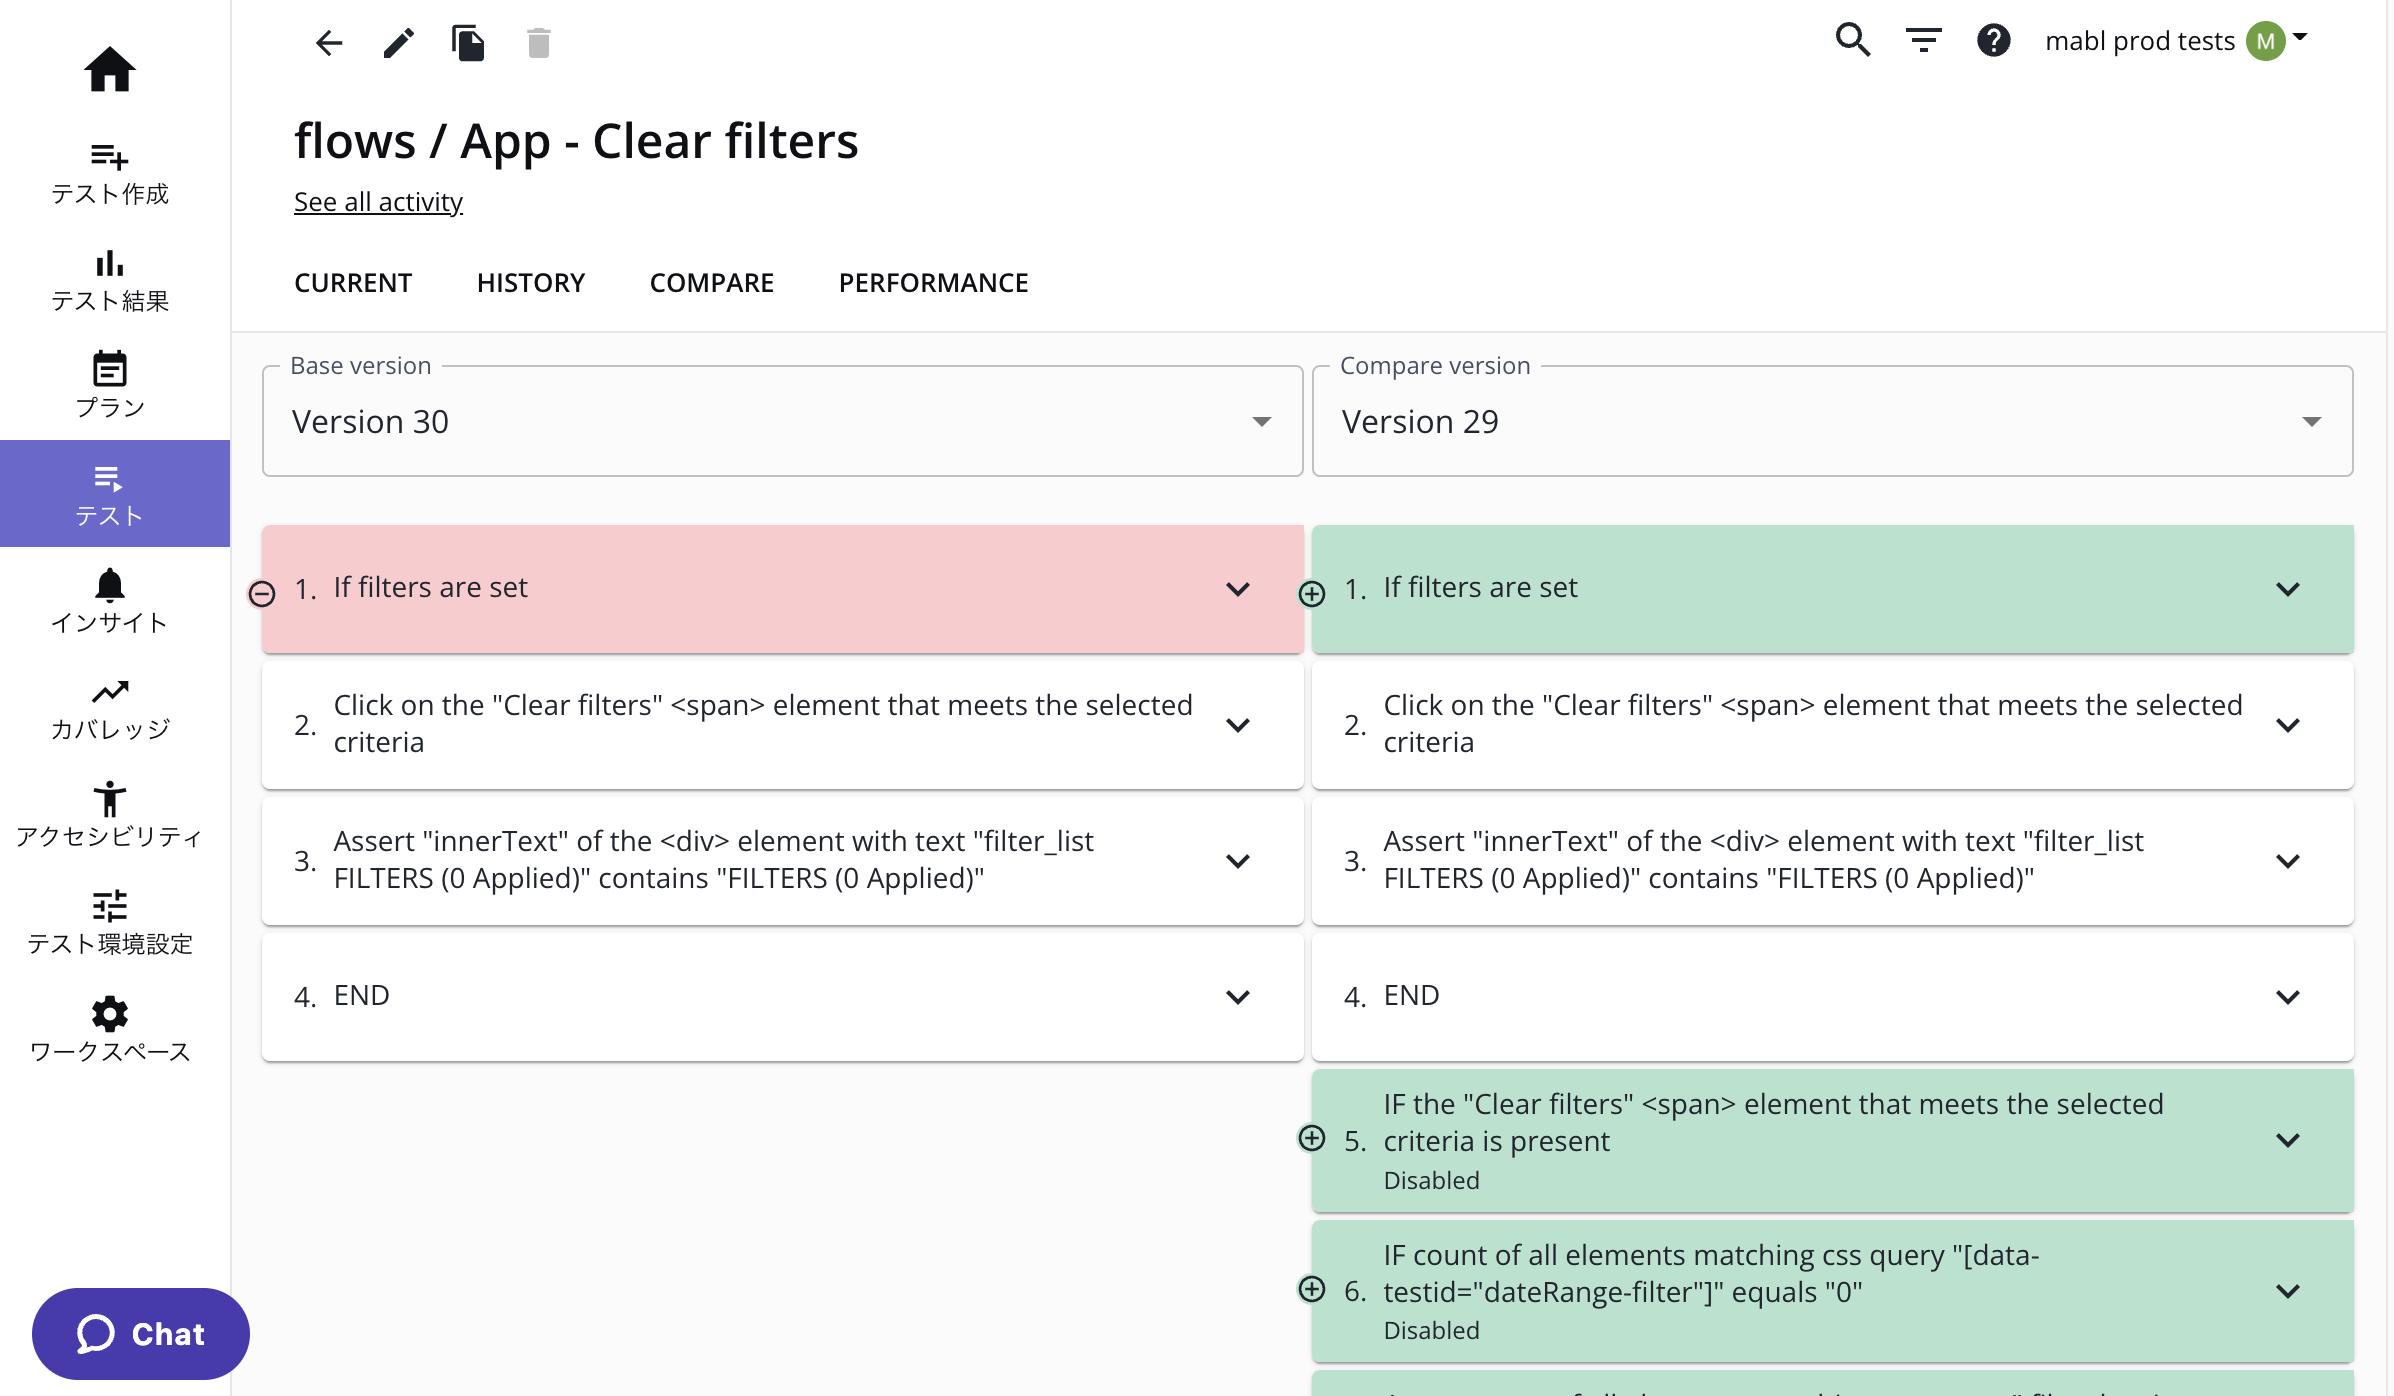Click the pencil edit icon
Screen dimensions: 2394x1396
point(398,42)
